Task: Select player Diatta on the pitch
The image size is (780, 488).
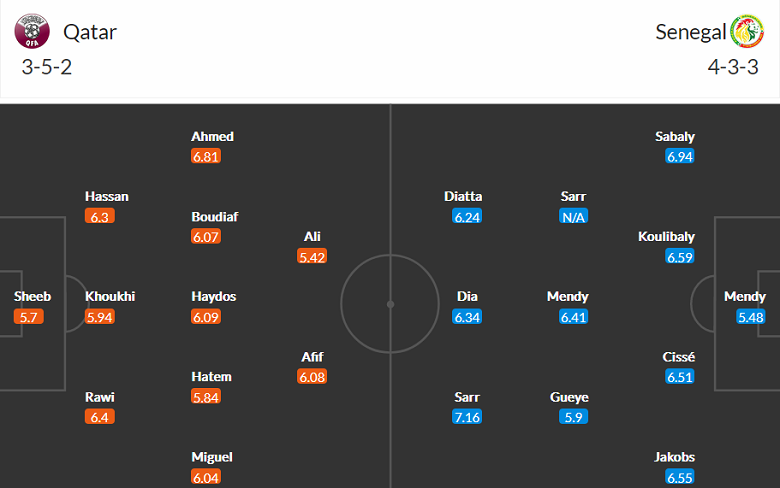Action: click(464, 197)
